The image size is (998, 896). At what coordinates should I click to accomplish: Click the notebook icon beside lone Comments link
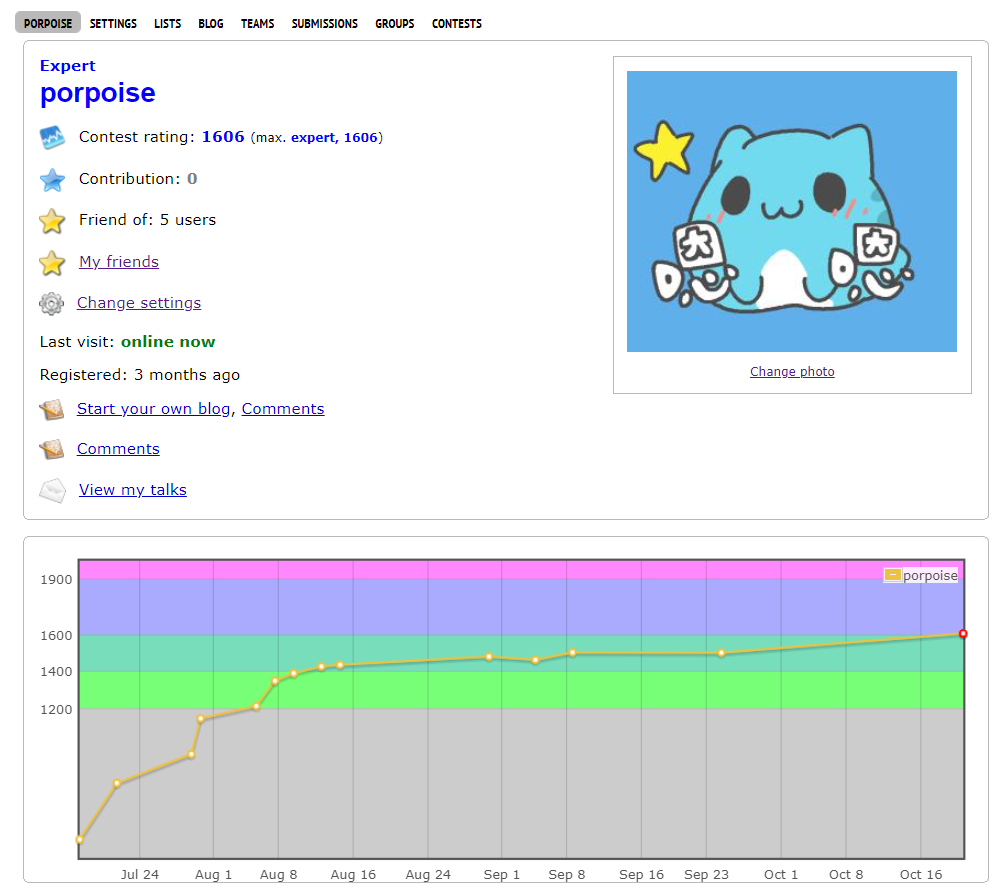(x=52, y=449)
